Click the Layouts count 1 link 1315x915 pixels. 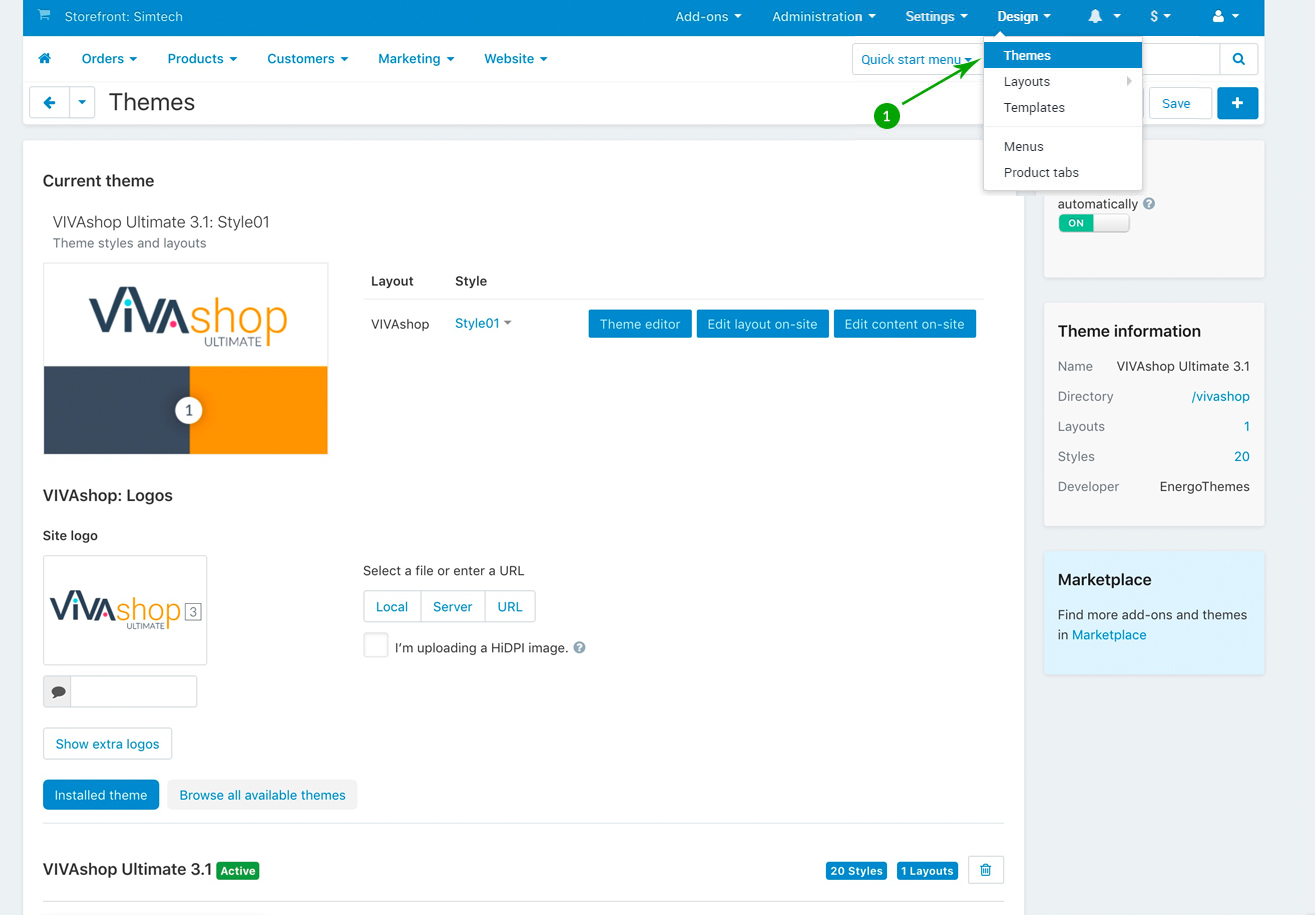click(x=1247, y=426)
